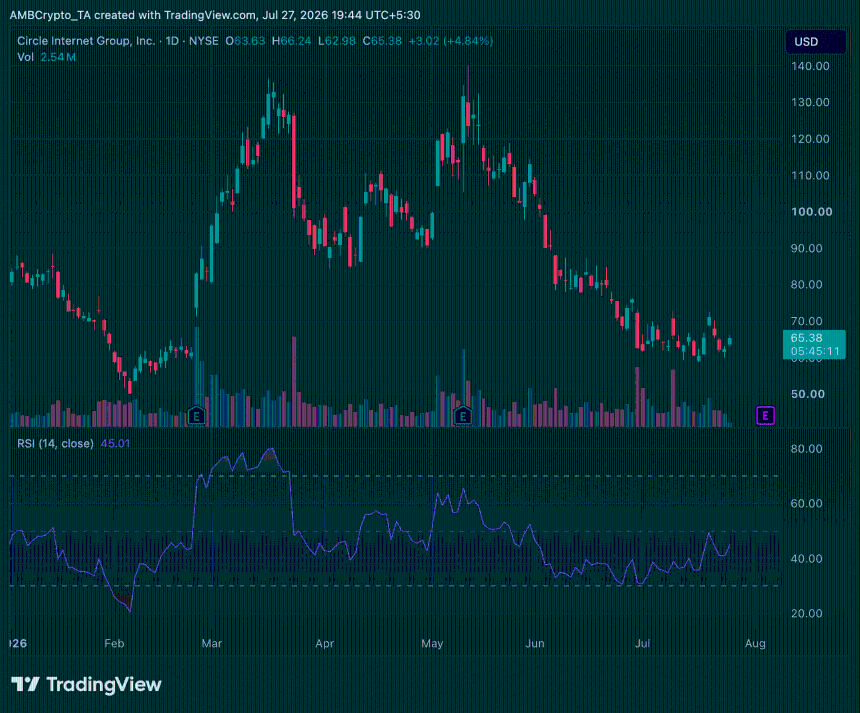The image size is (860, 713).
Task: Click the AMBCrypto_TA attribution text
Action: tap(215, 15)
